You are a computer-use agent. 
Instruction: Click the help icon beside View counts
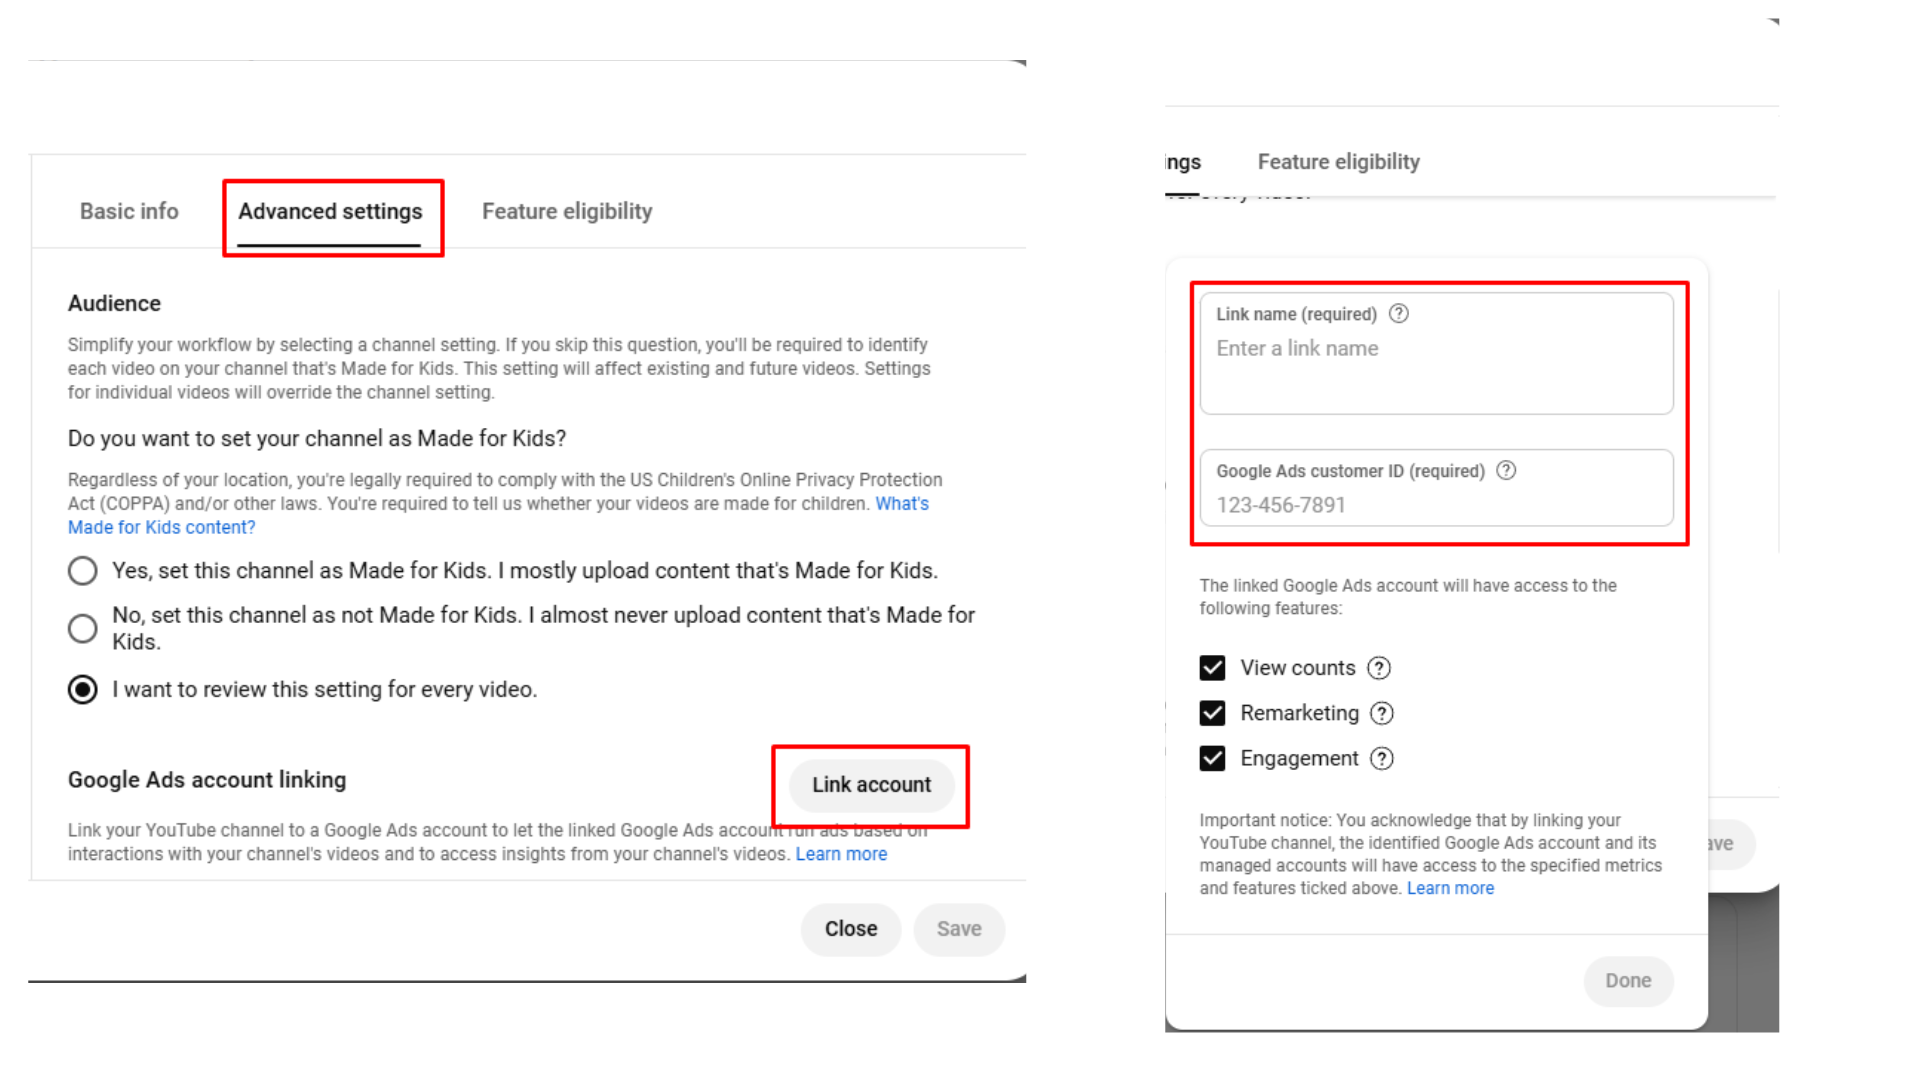1379,667
